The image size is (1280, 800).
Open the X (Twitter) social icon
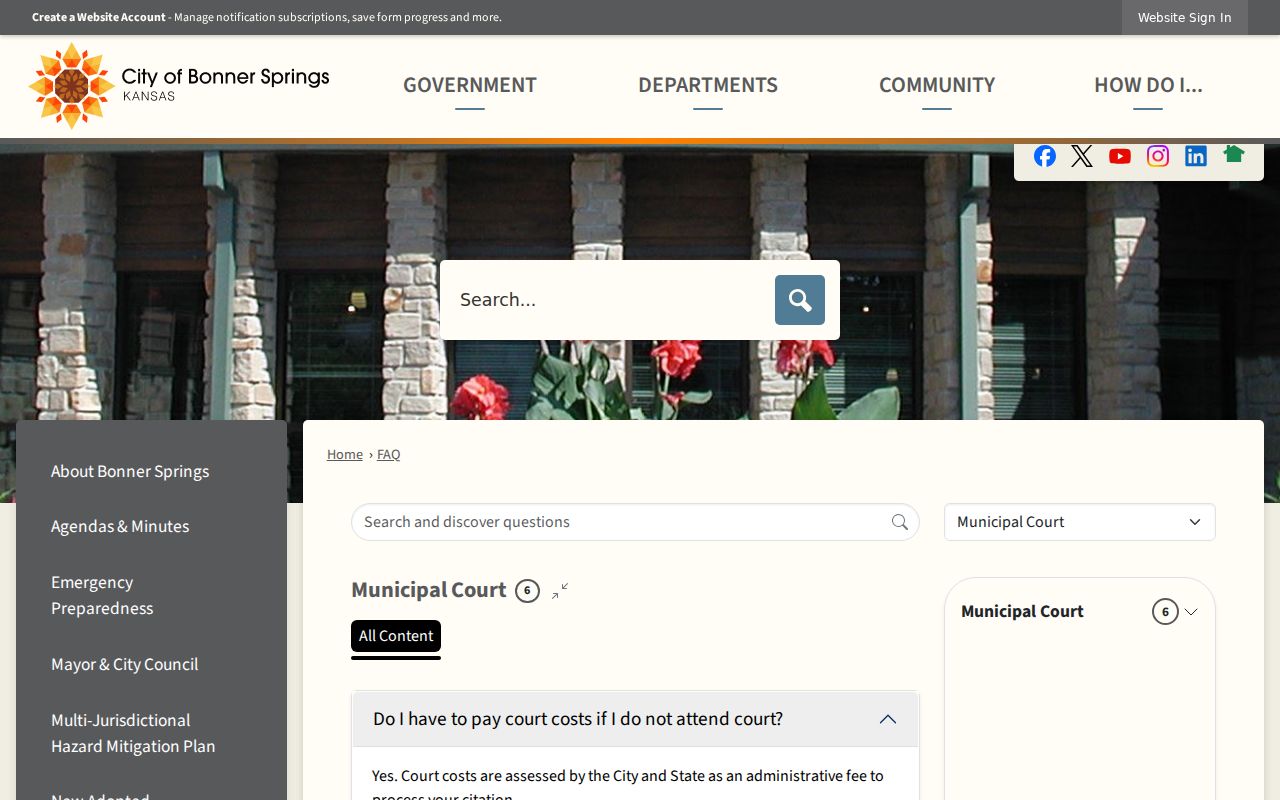[x=1082, y=156]
